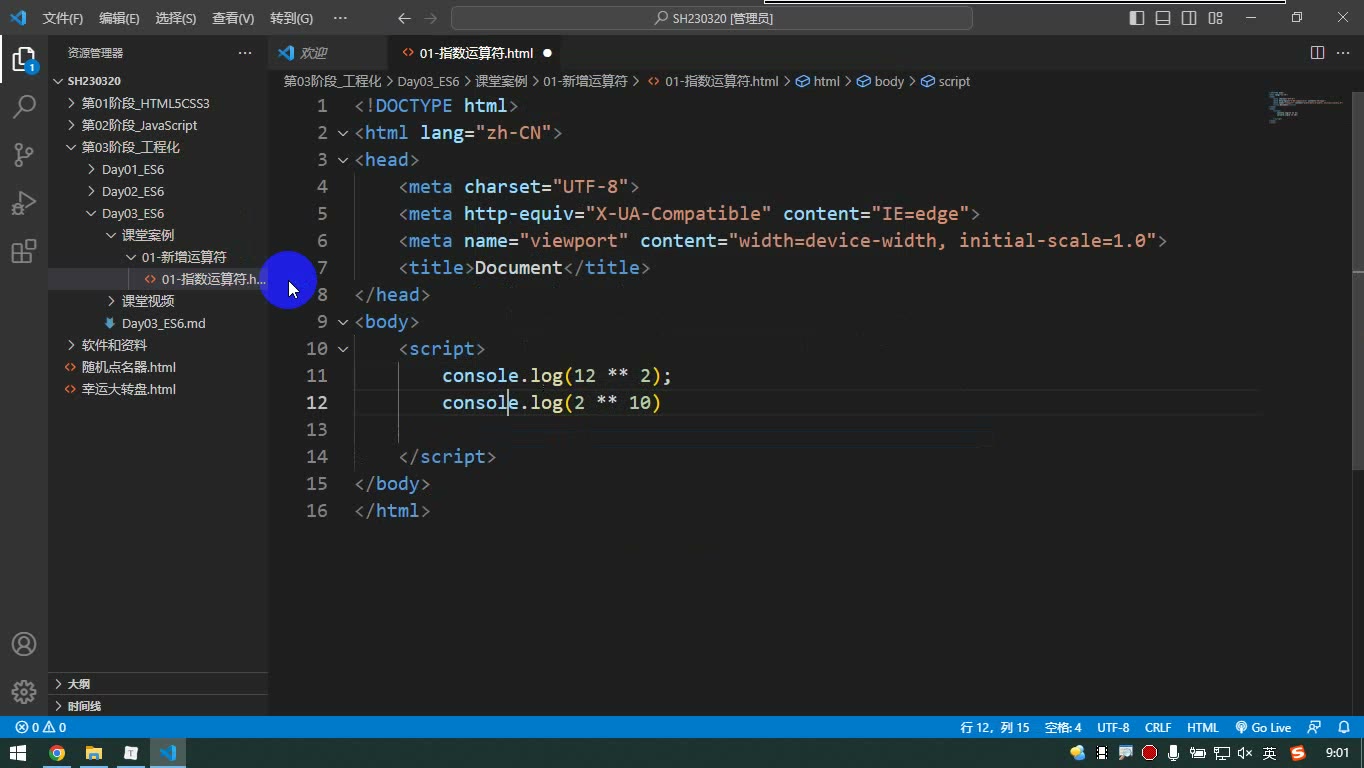Start Go Live server from status bar
Image resolution: width=1364 pixels, height=768 pixels.
click(1263, 728)
